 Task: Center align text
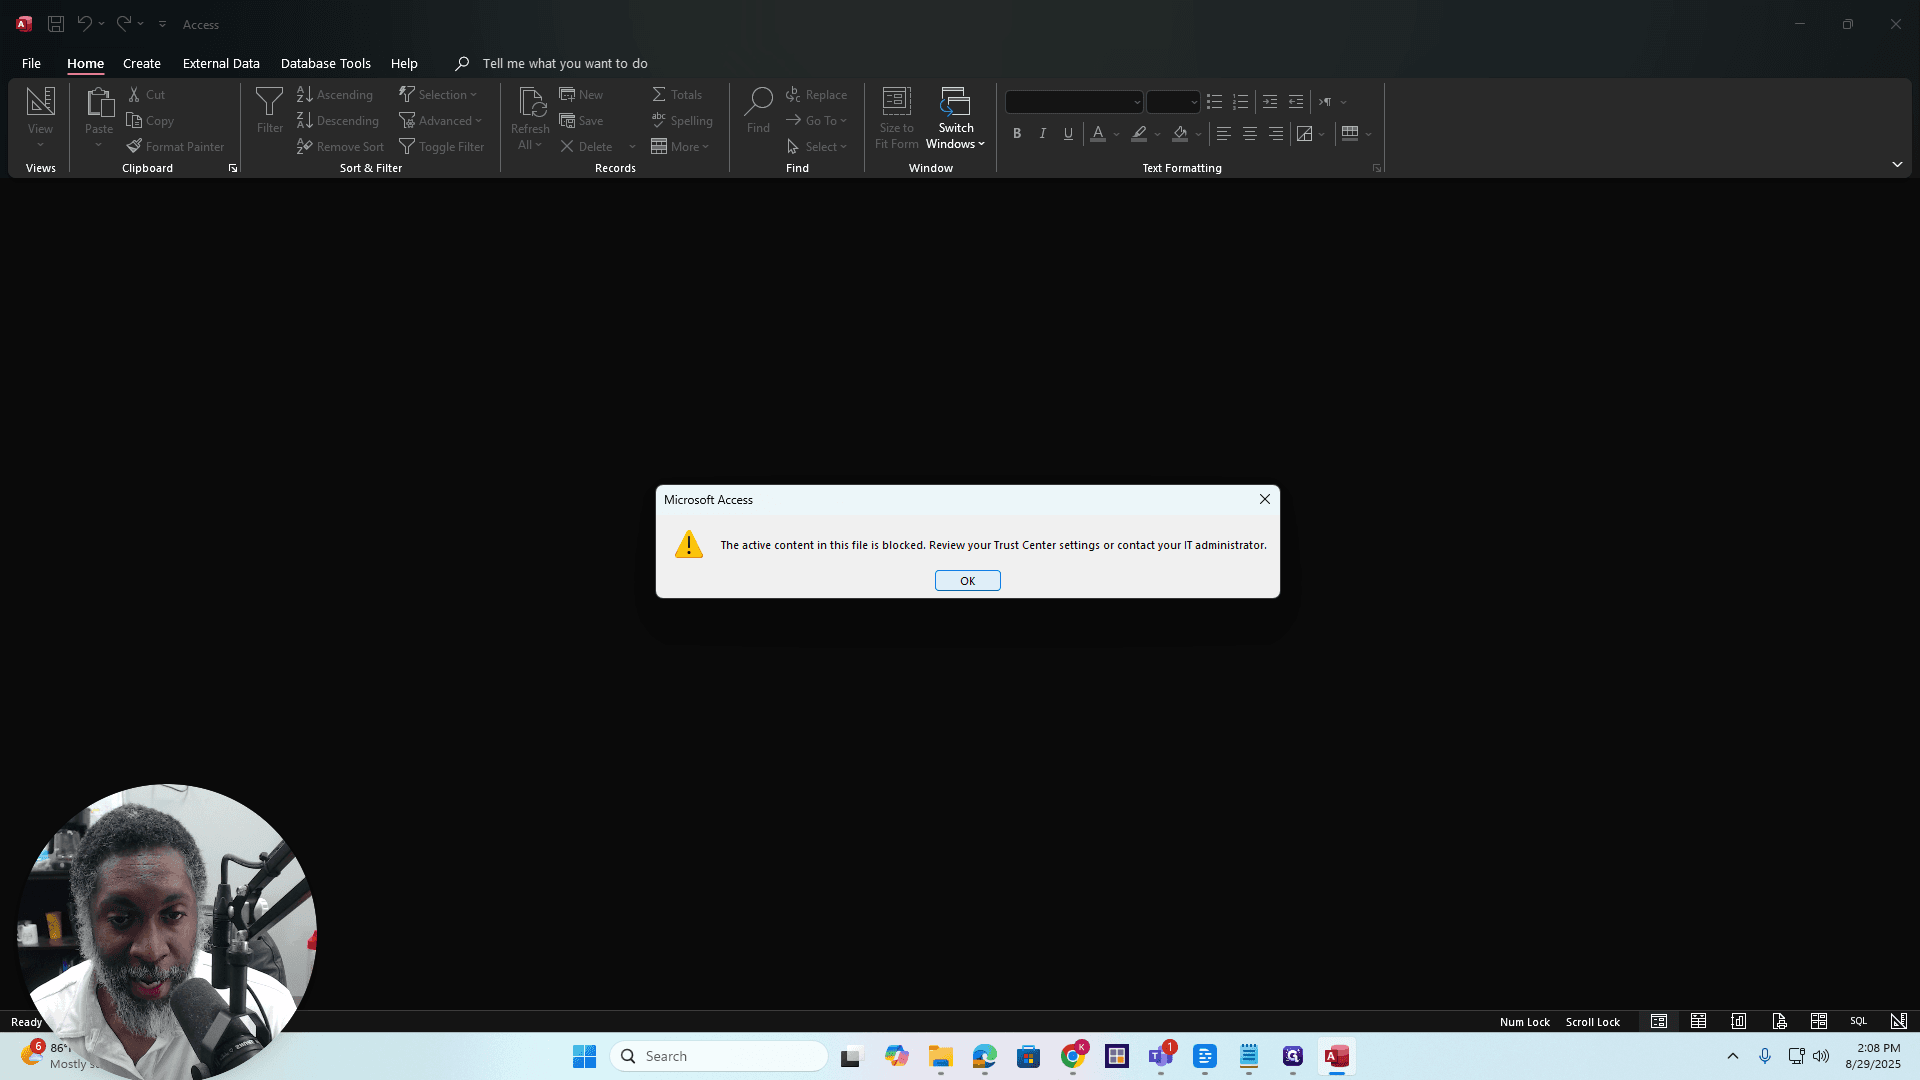(1249, 133)
